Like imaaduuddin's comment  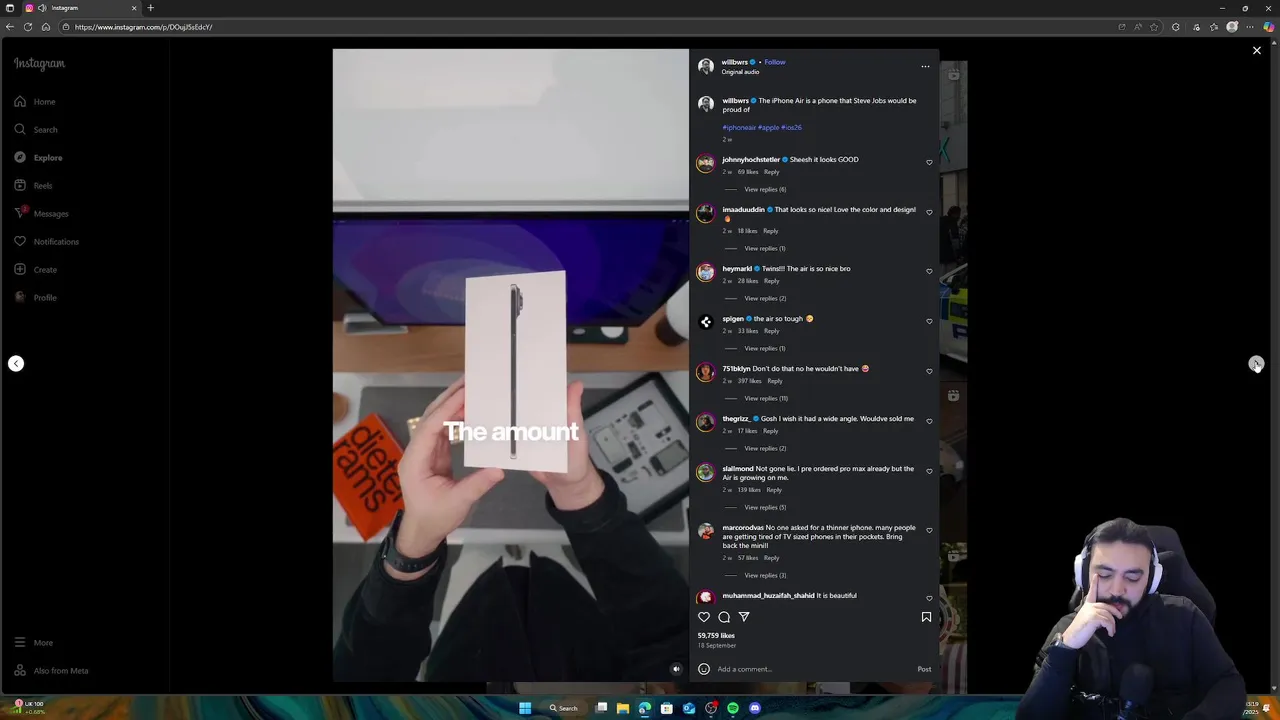[929, 212]
